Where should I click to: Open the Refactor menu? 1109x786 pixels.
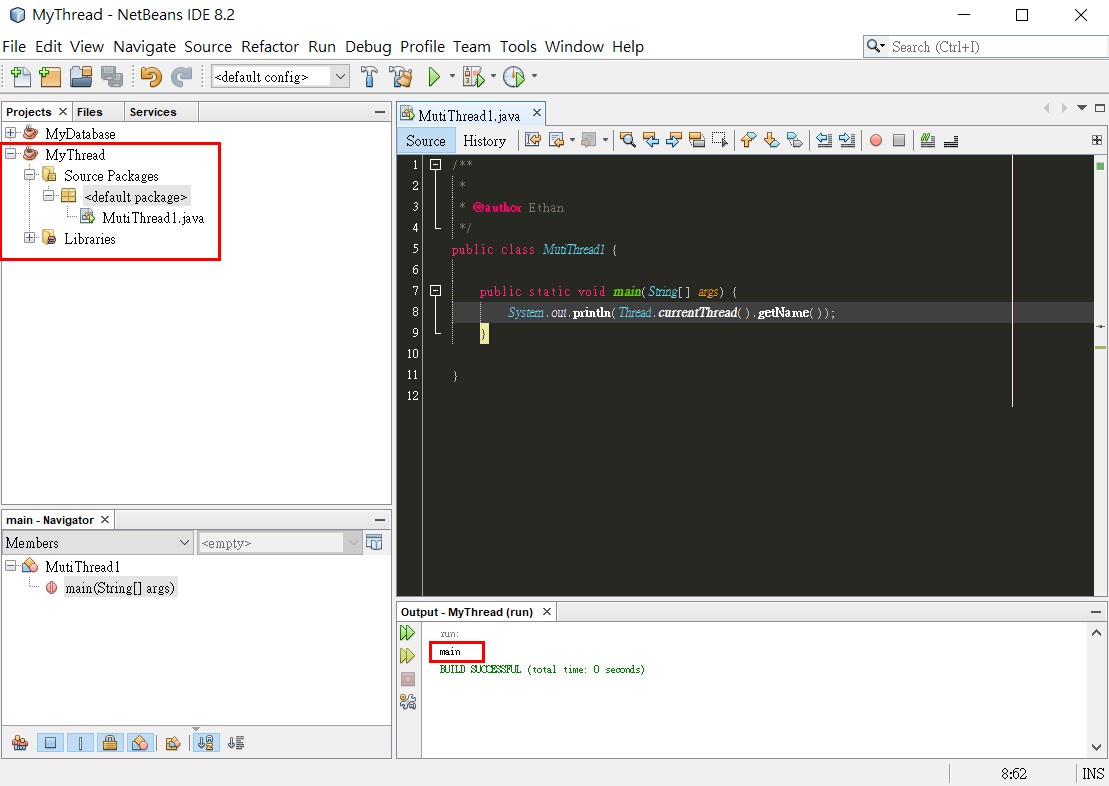(x=270, y=47)
